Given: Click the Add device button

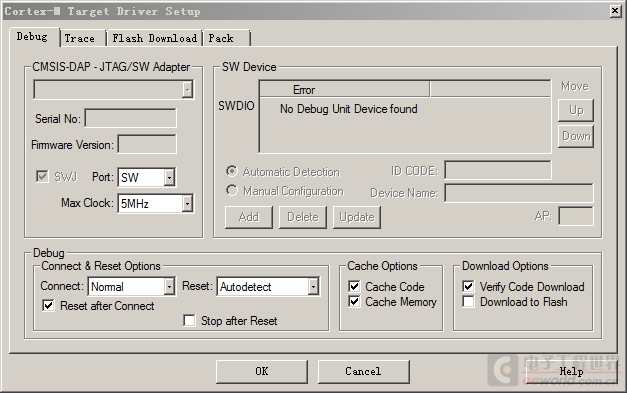Looking at the screenshot, I should pos(249,217).
